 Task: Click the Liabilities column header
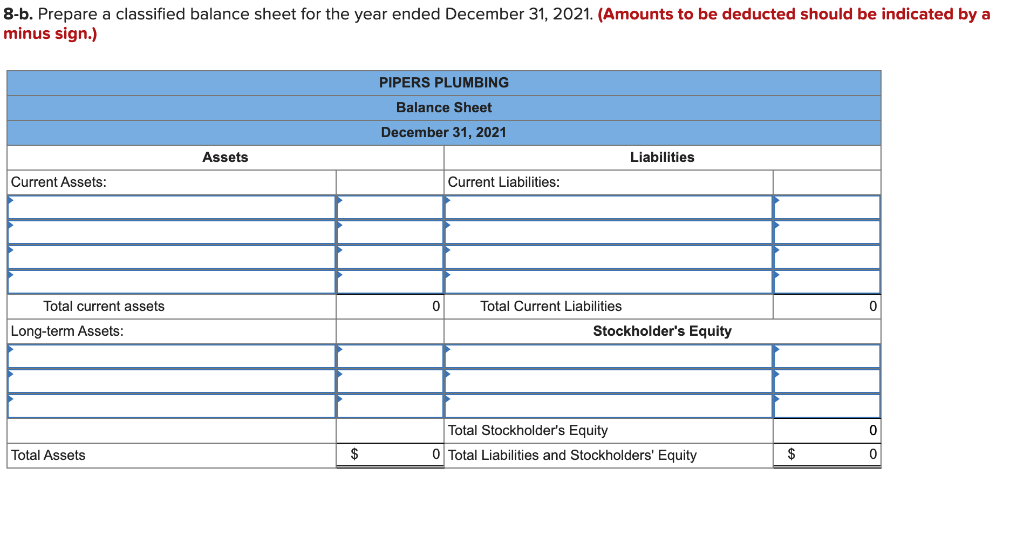click(x=662, y=157)
